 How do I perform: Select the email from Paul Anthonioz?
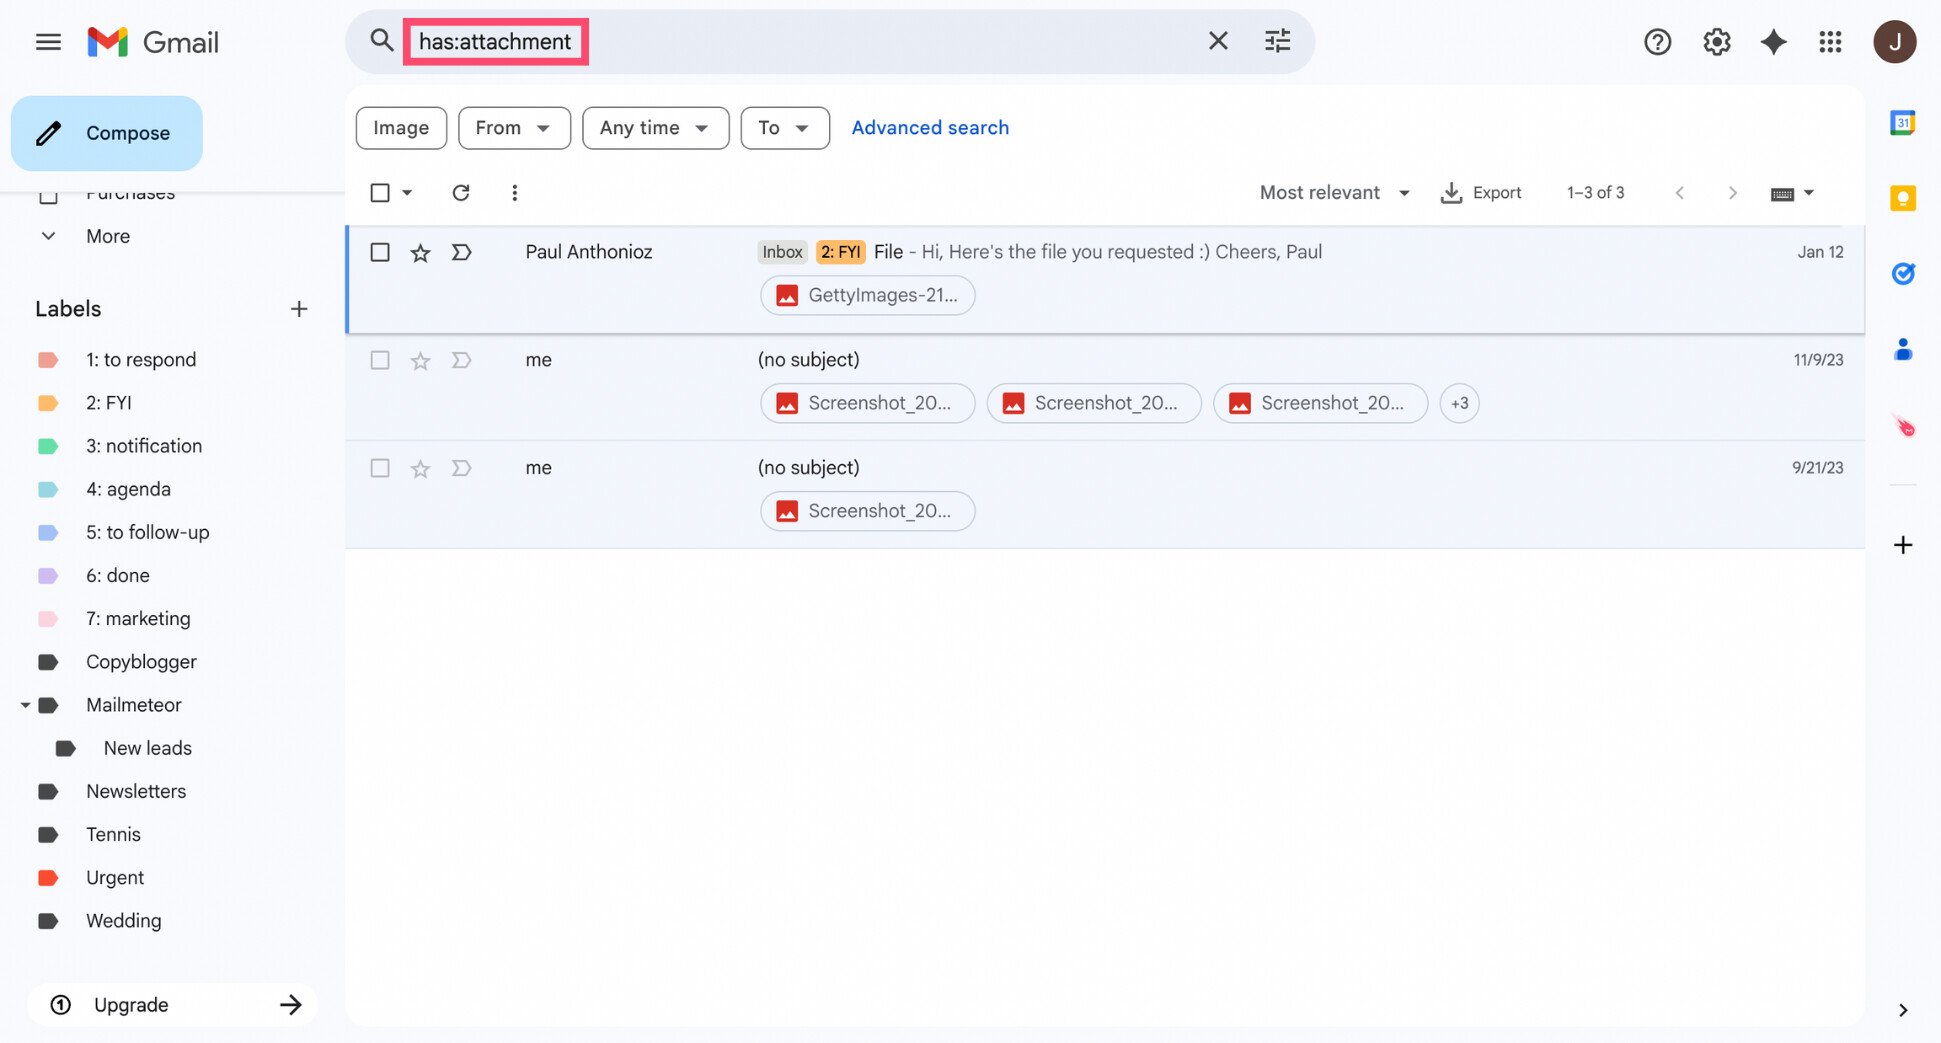pos(380,252)
